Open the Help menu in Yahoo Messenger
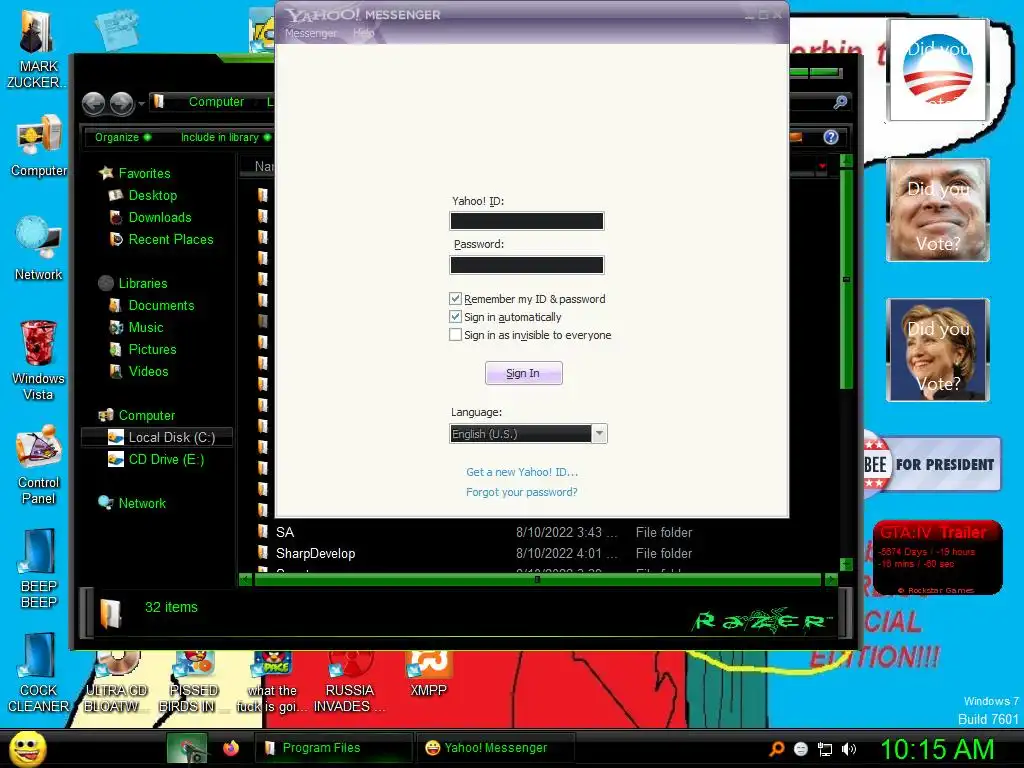 click(x=364, y=33)
